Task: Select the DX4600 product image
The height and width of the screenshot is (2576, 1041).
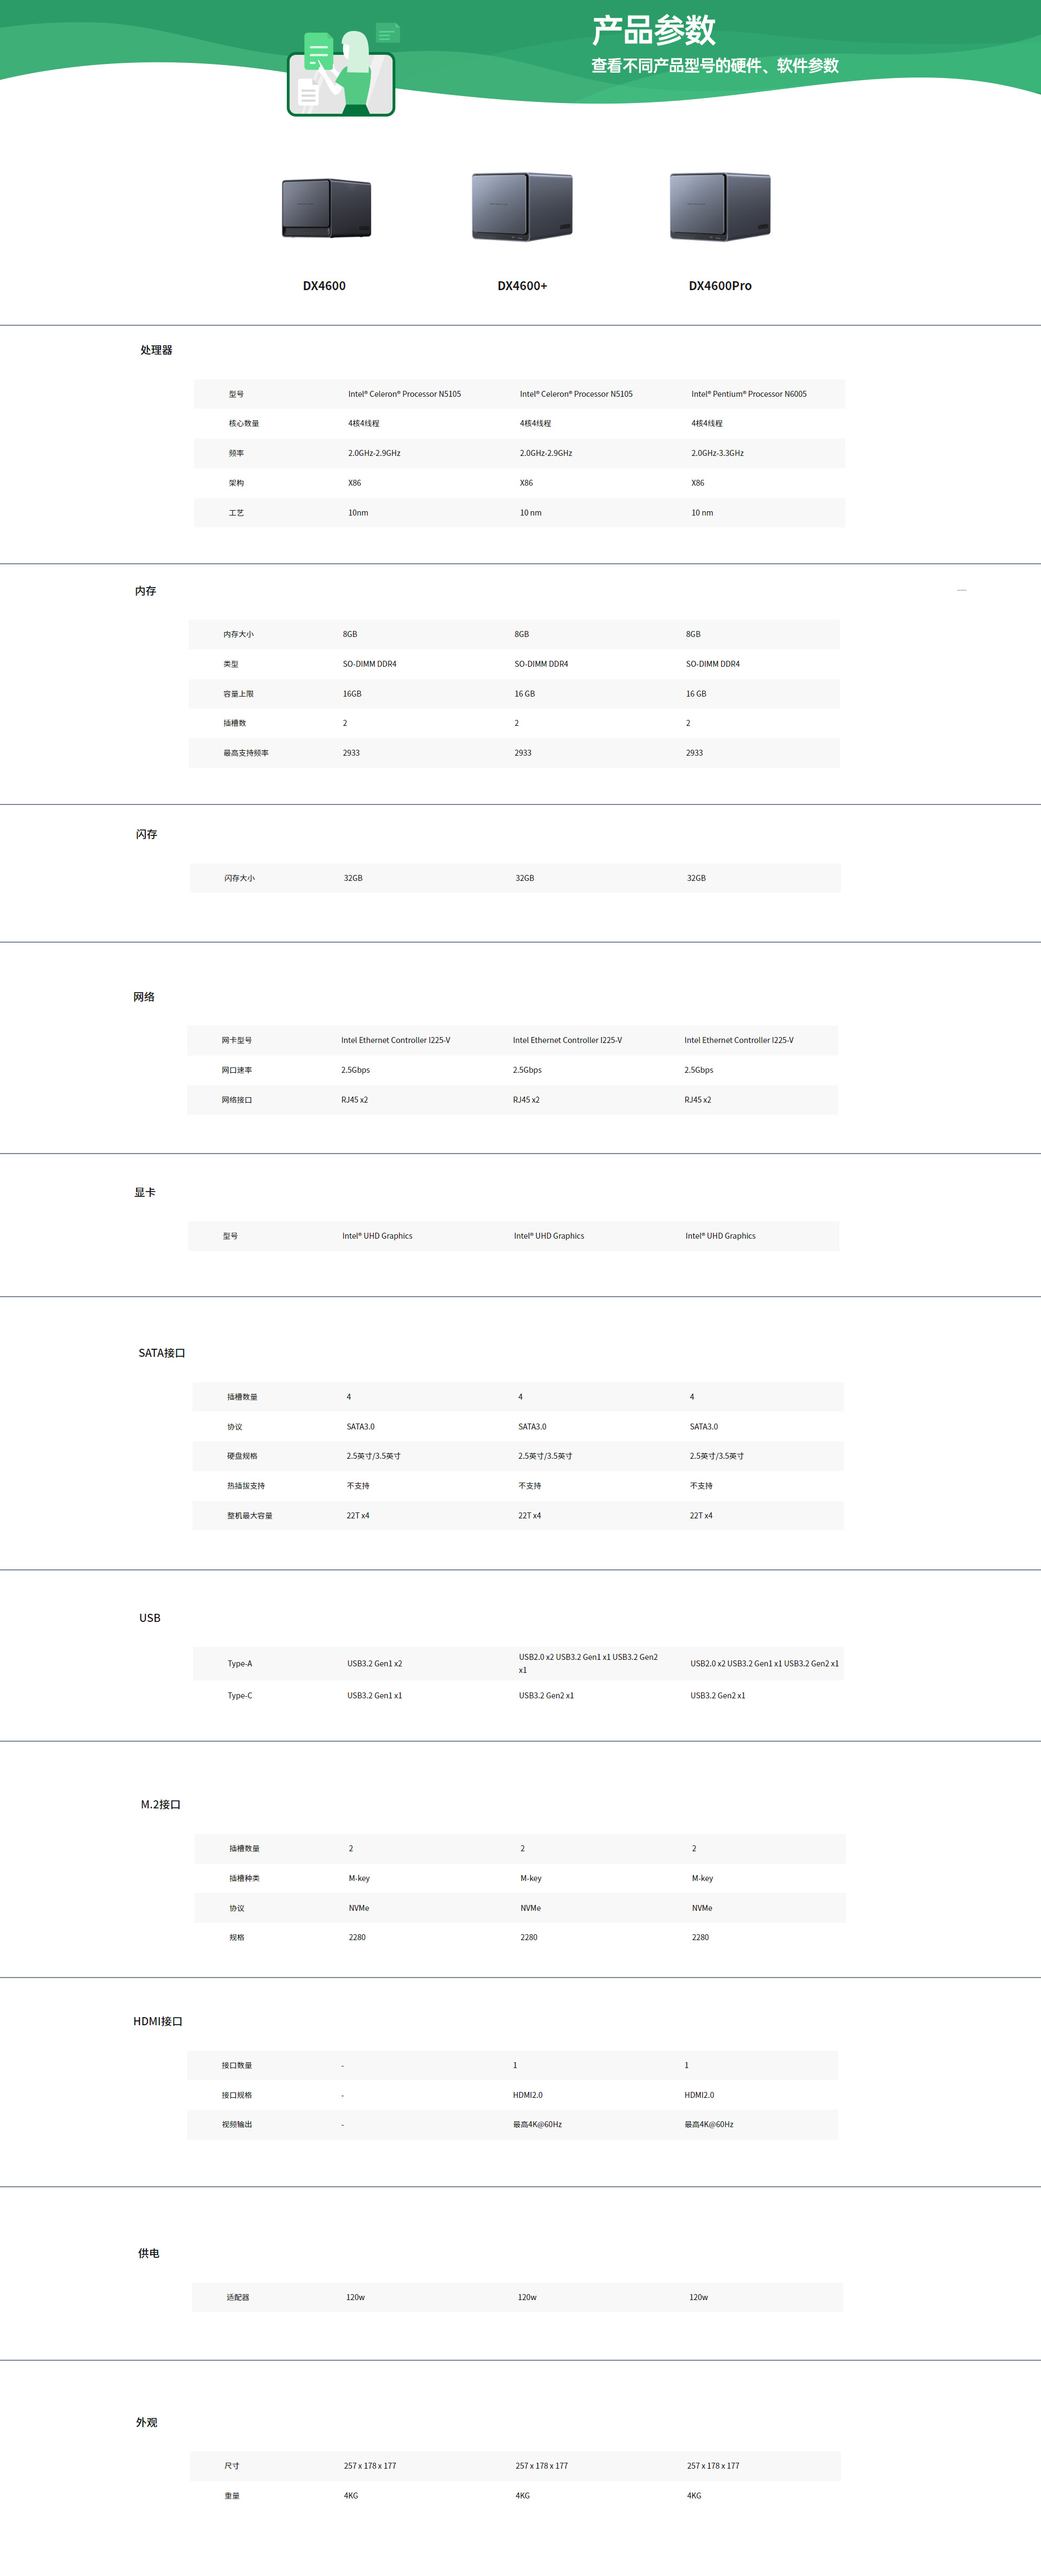Action: coord(326,208)
